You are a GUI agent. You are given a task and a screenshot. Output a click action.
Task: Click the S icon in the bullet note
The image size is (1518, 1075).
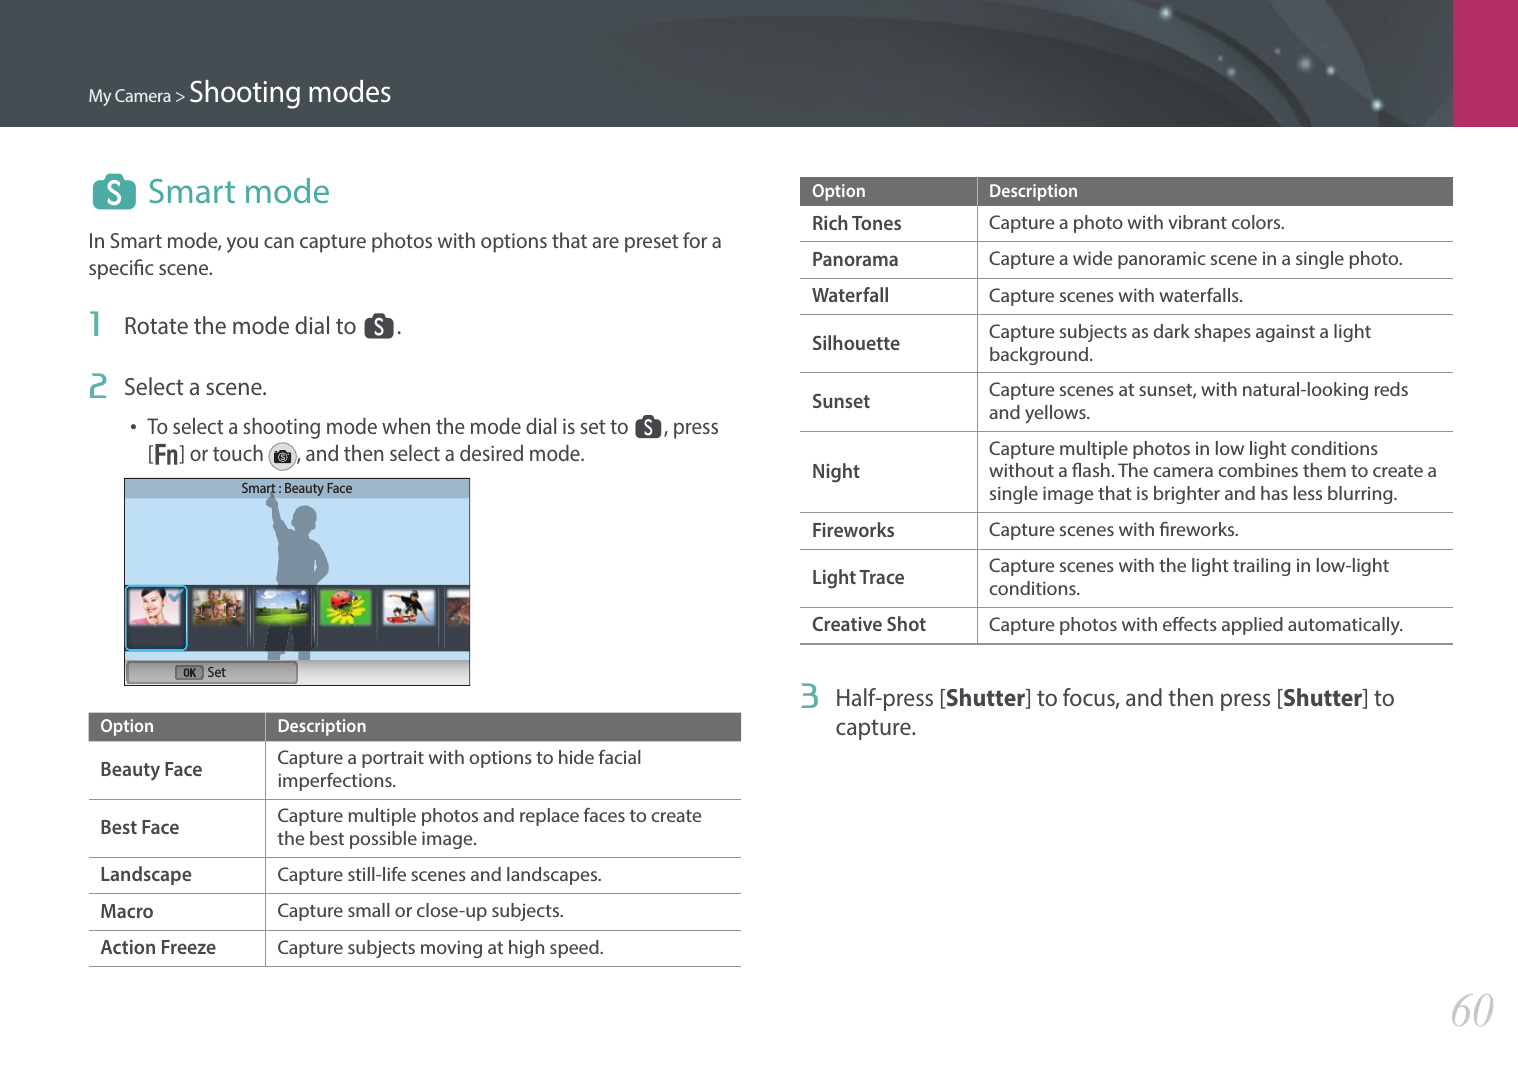[x=648, y=427]
